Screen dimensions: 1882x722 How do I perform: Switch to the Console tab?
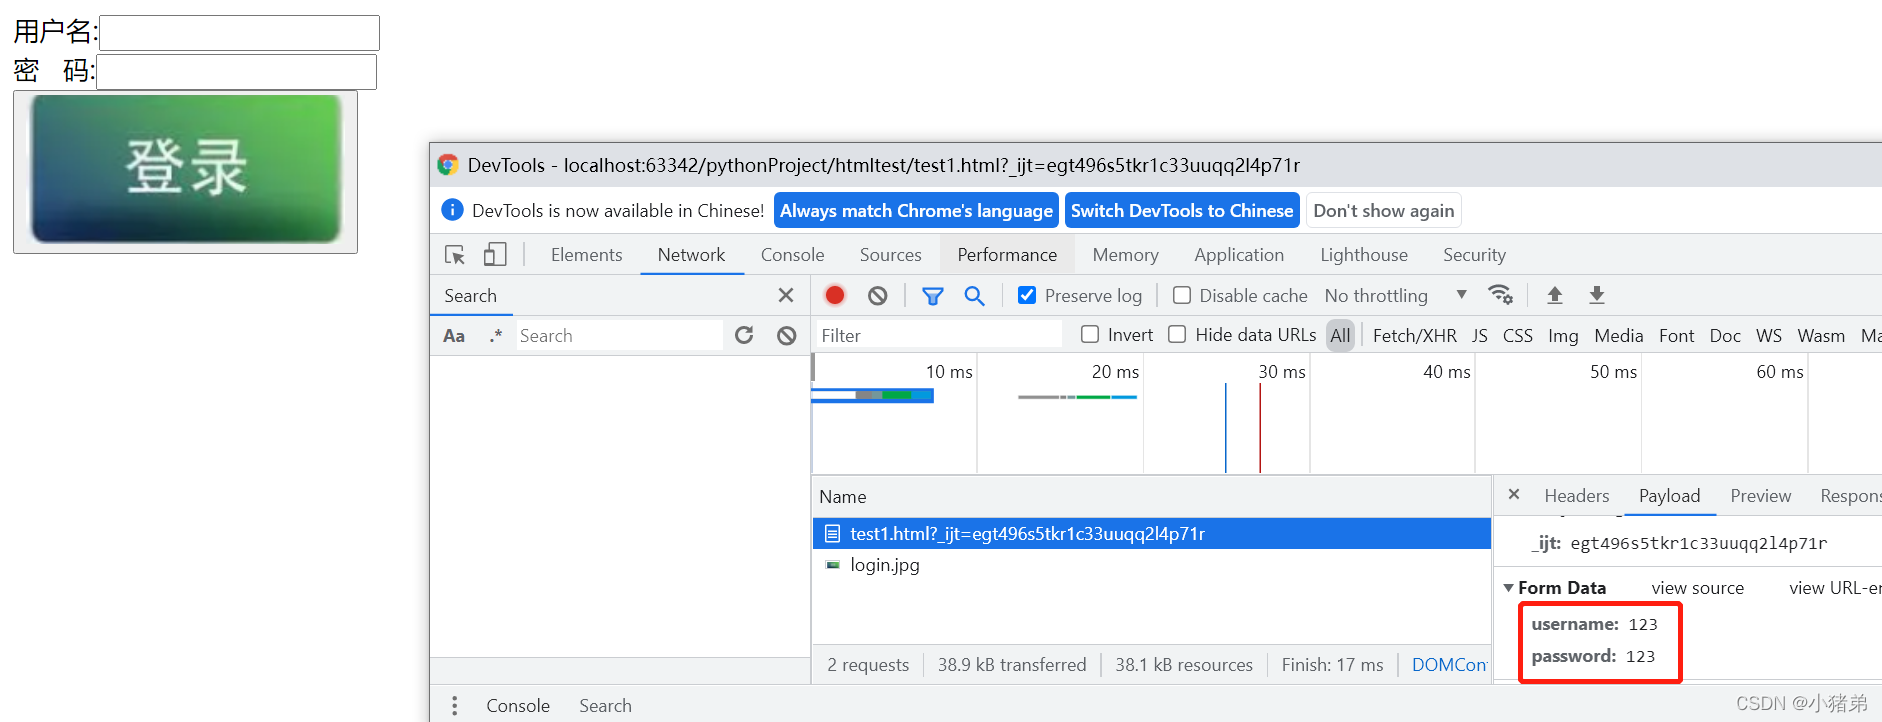tap(792, 255)
